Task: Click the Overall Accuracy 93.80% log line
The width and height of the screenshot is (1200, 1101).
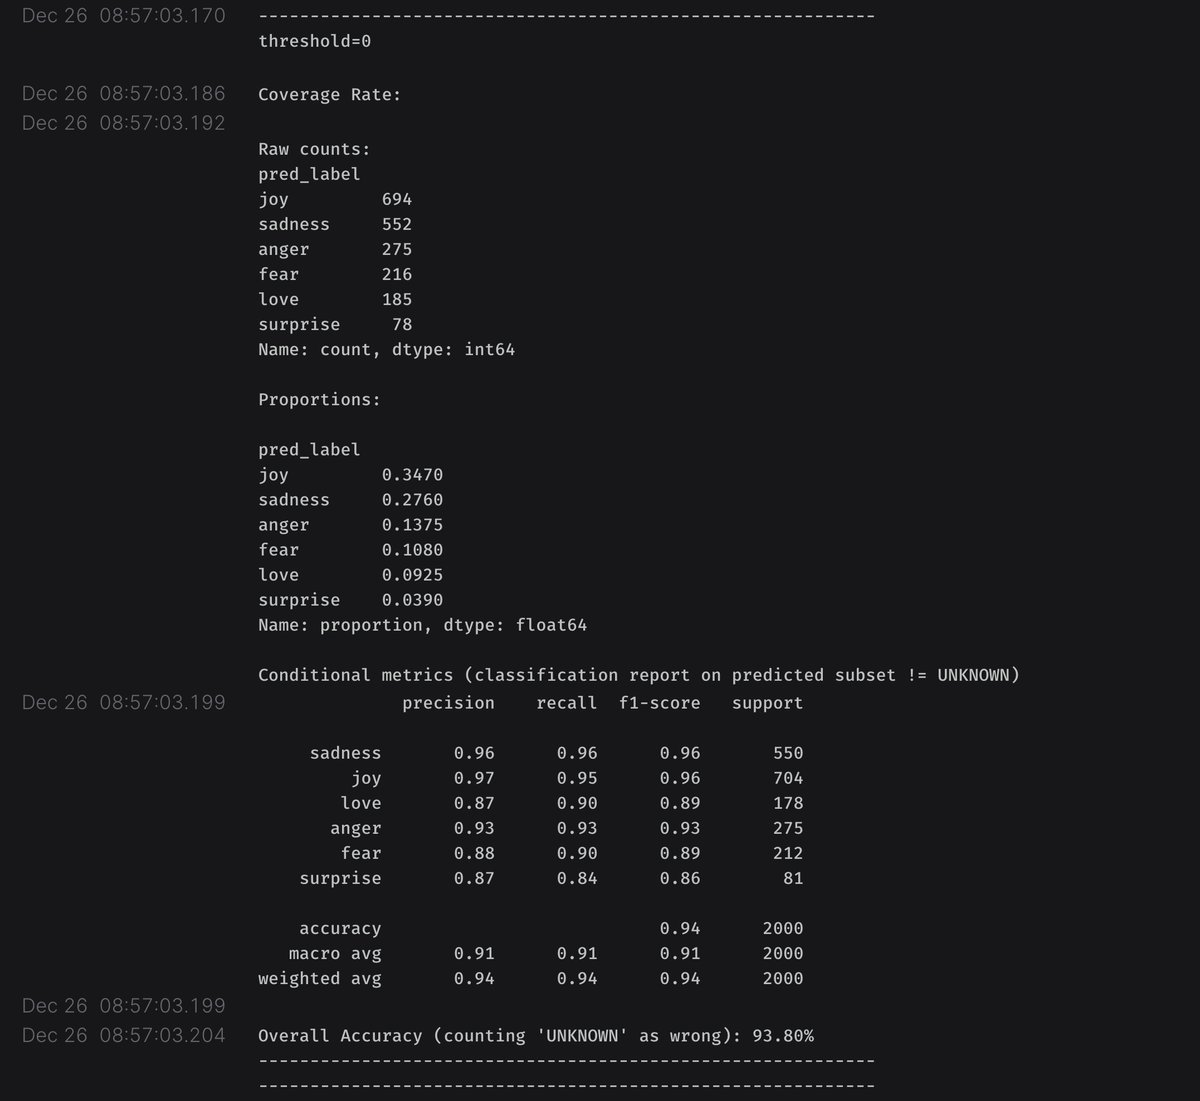Action: [535, 1036]
